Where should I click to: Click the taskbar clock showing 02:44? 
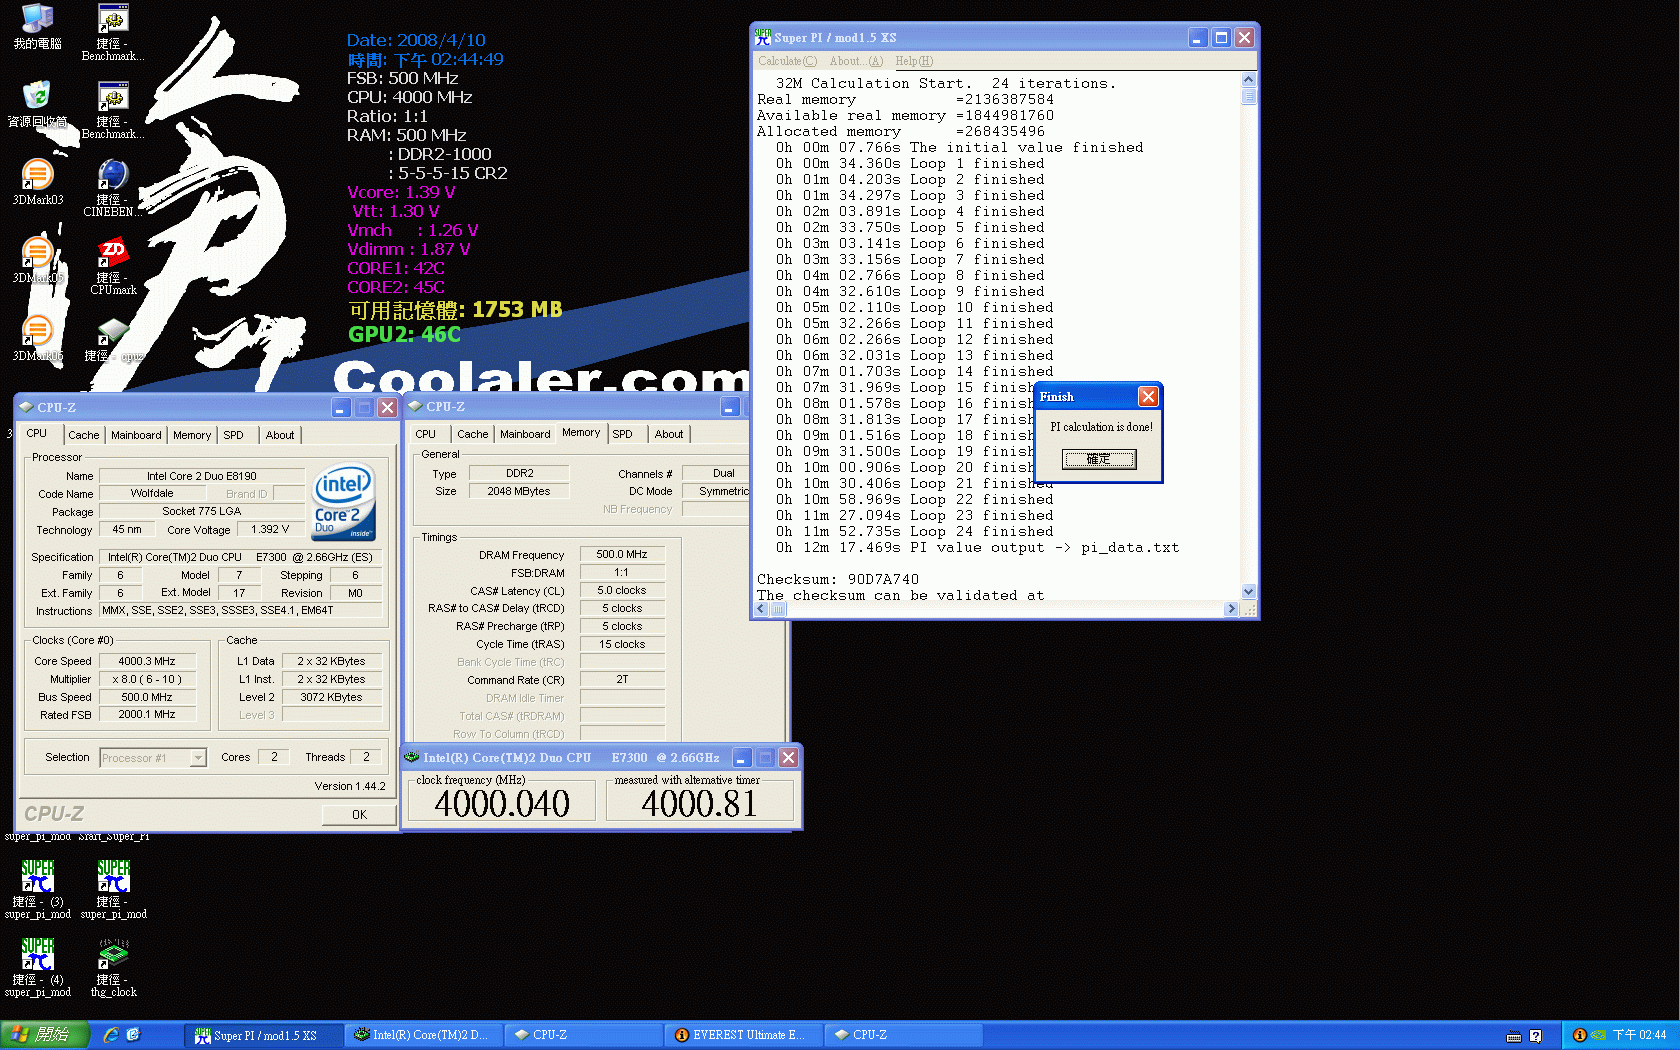click(1639, 1035)
